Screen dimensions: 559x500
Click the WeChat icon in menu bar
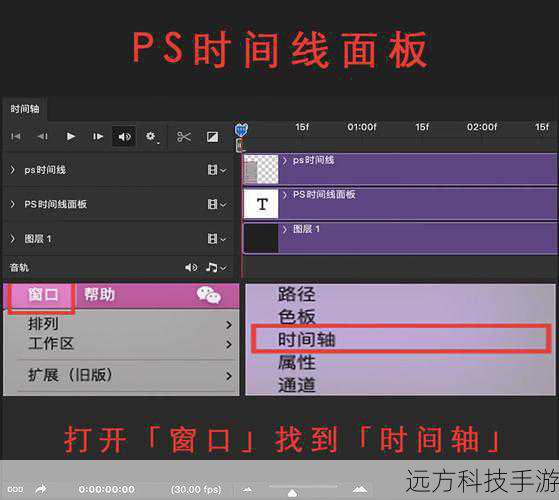pyautogui.click(x=209, y=295)
